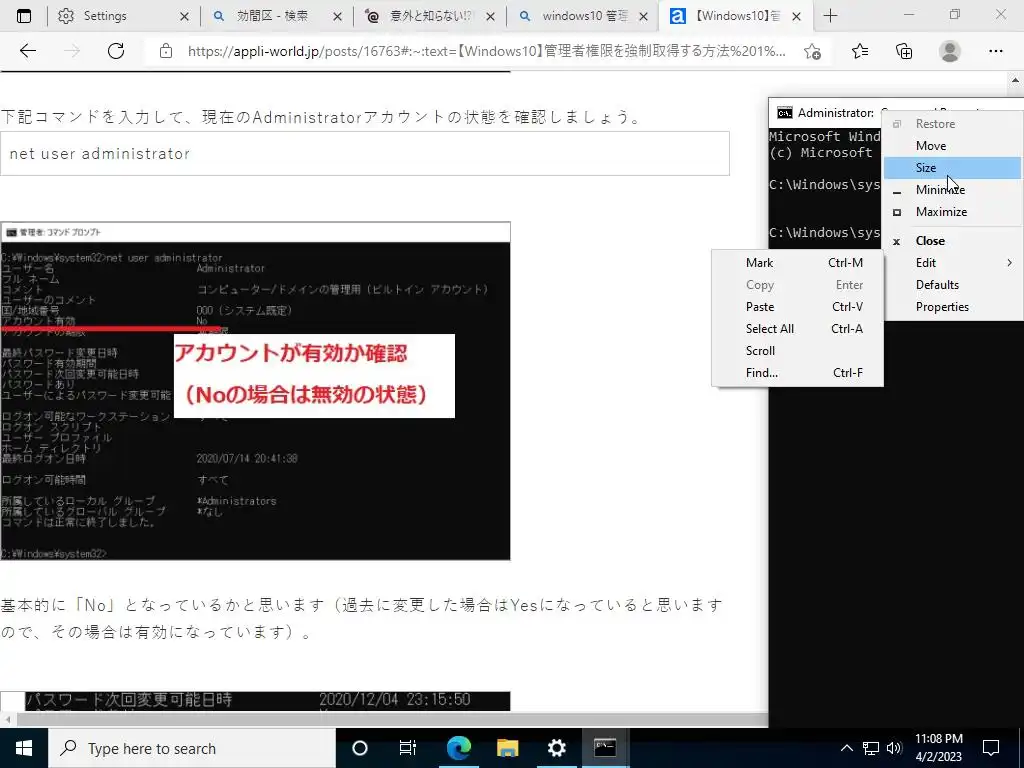Choose Scroll in the Edit submenu
The width and height of the screenshot is (1024, 768).
[x=797, y=351]
